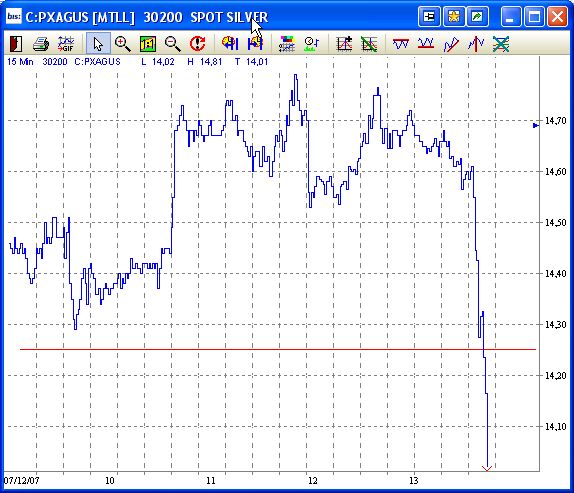The image size is (574, 493).
Task: Click the exit door icon in toolbar
Action: pos(16,44)
